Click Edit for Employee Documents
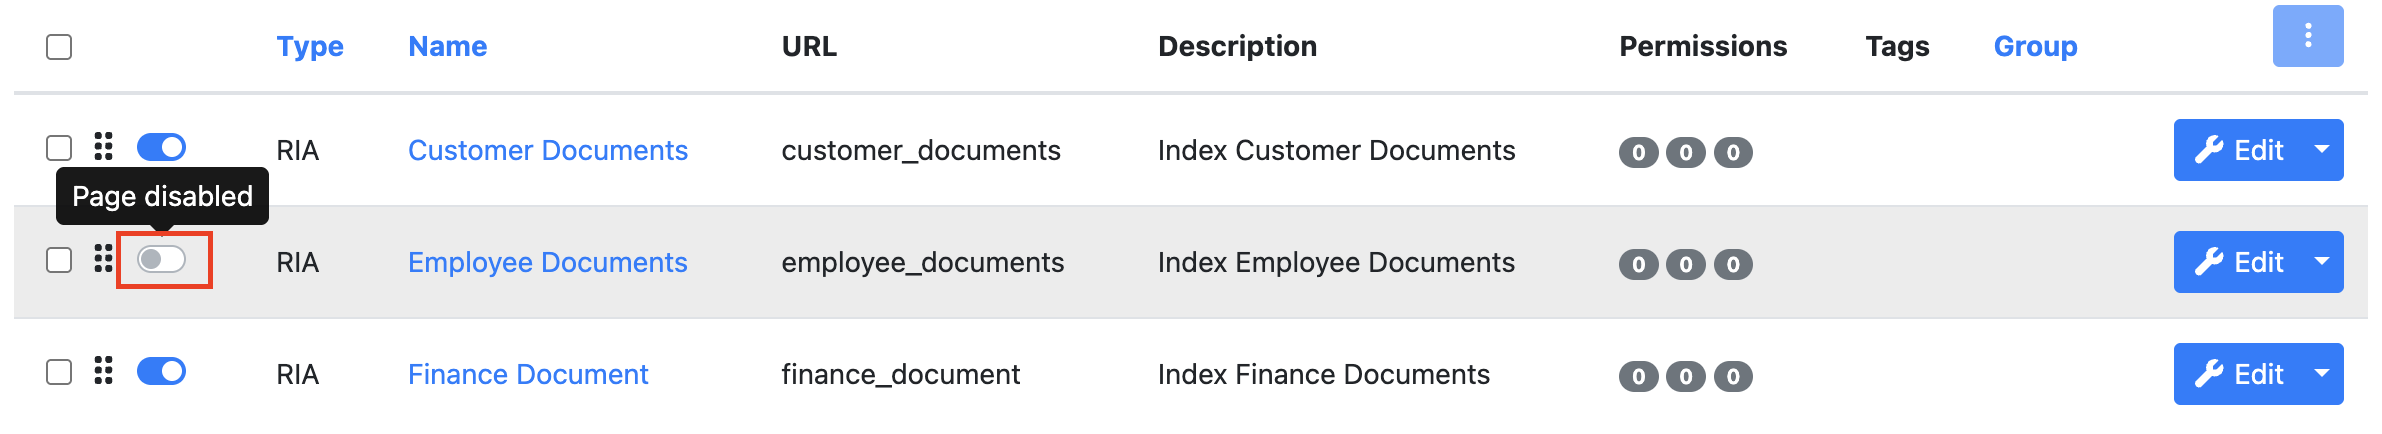 (x=2238, y=262)
